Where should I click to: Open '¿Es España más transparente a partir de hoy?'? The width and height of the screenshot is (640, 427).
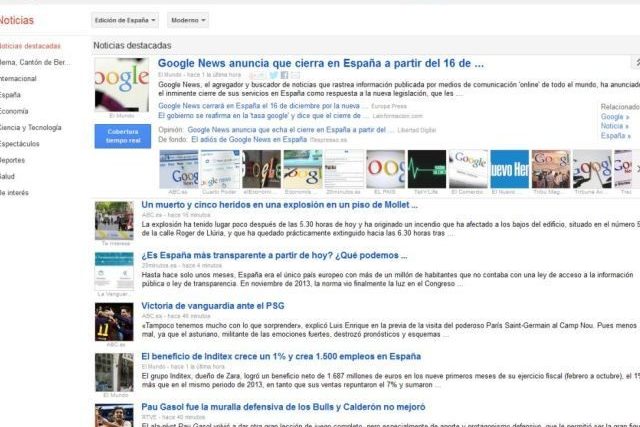click(274, 256)
